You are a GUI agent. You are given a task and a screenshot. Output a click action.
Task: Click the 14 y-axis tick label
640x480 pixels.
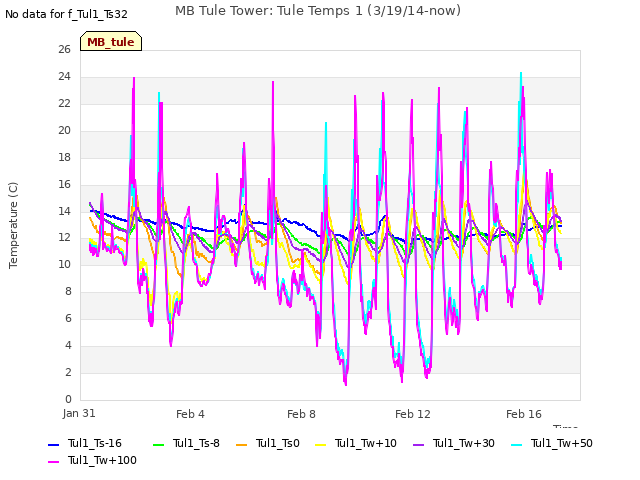point(64,211)
